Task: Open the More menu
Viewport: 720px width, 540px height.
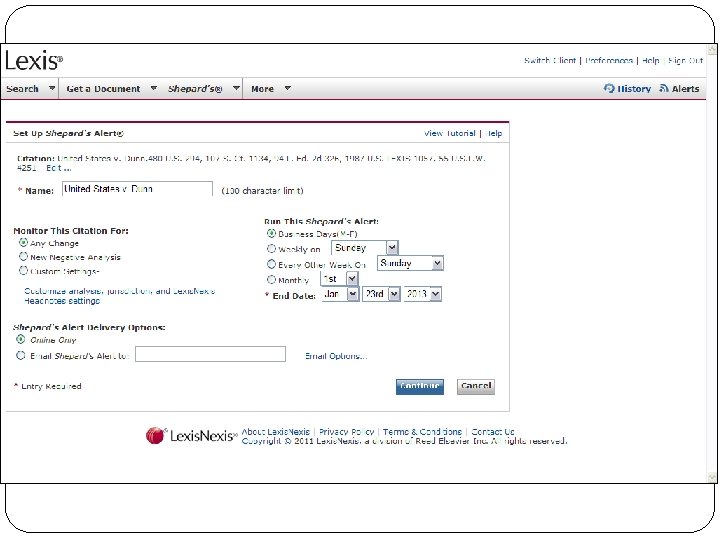Action: tap(262, 89)
